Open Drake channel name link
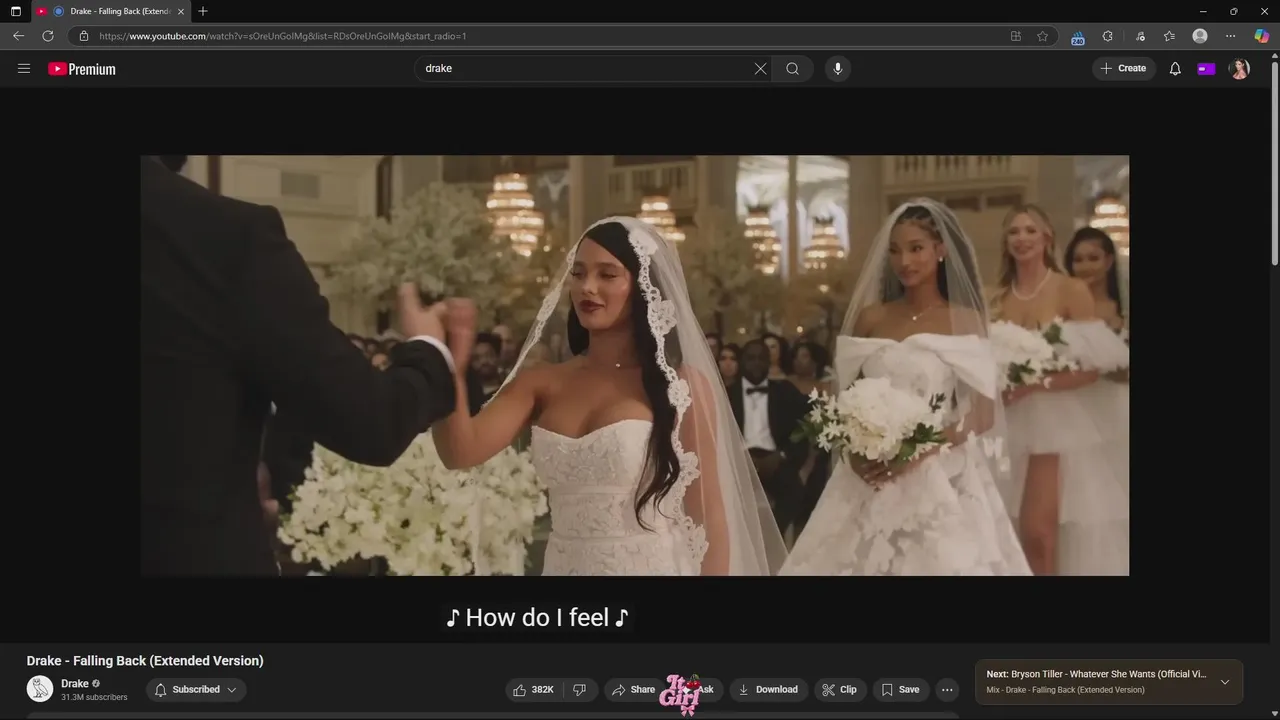The height and width of the screenshot is (720, 1280). pos(75,684)
